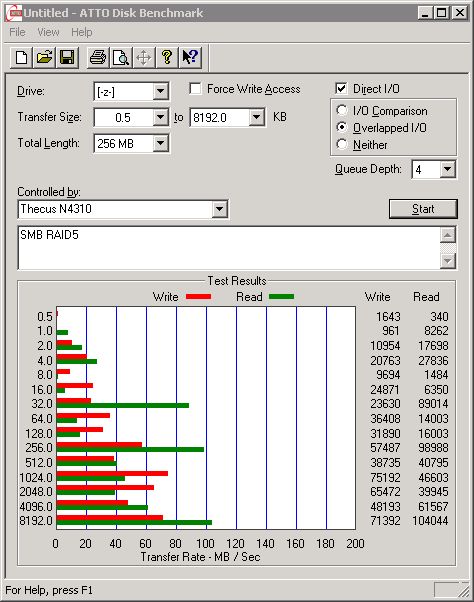Enable the Force Write Access checkbox
The width and height of the screenshot is (474, 602).
click(x=195, y=89)
